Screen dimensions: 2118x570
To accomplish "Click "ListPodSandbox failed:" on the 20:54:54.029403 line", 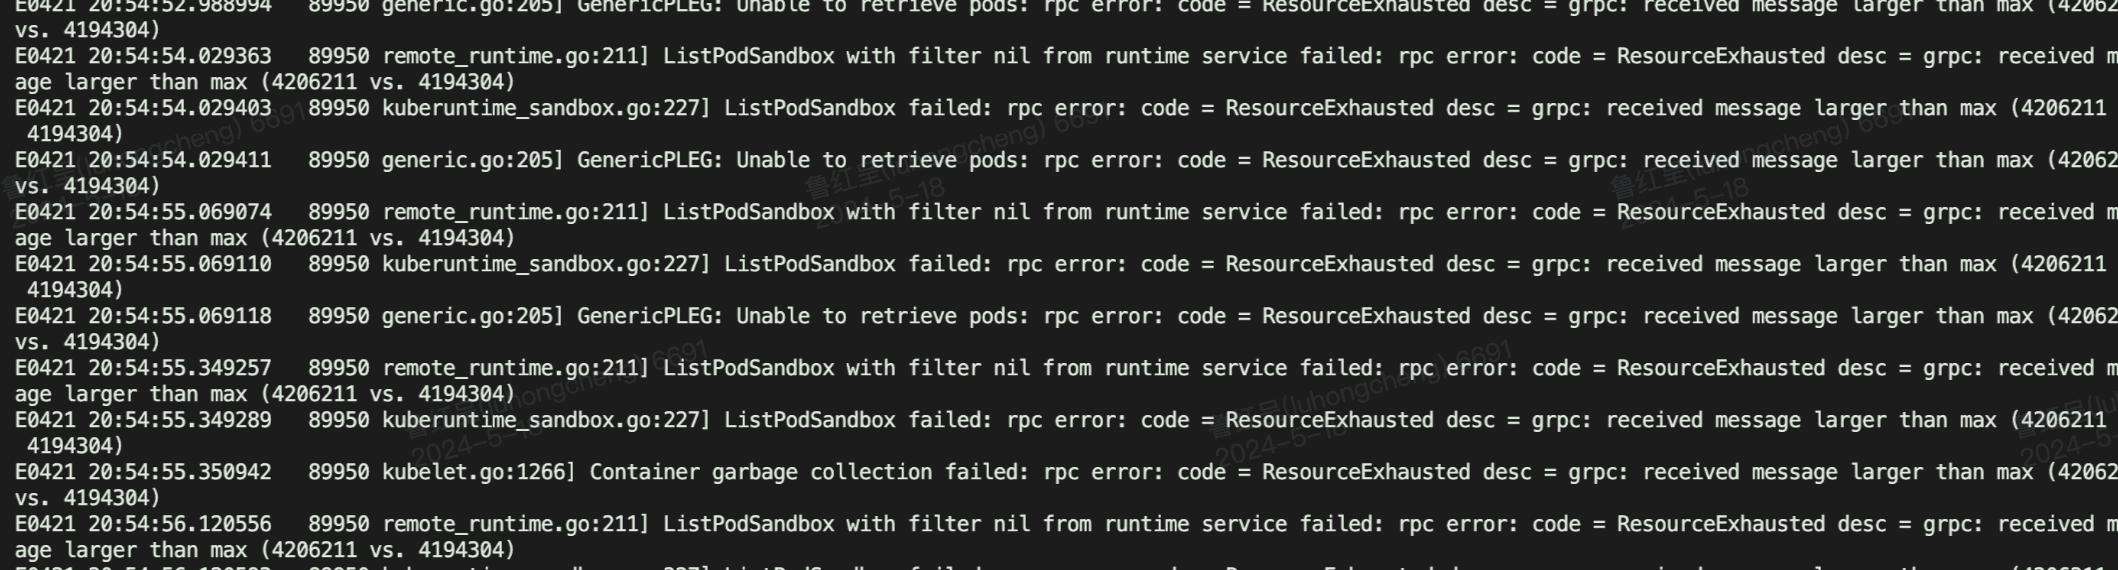I will 859,108.
